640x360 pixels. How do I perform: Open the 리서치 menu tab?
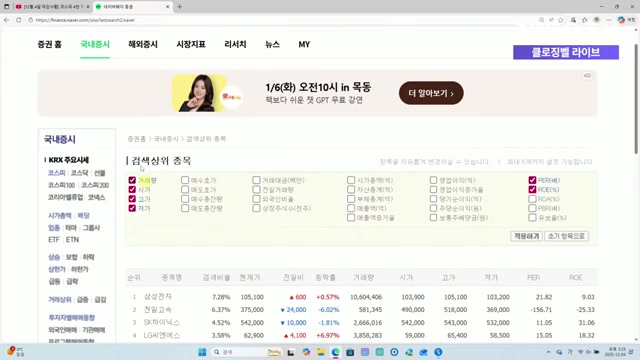tap(235, 44)
